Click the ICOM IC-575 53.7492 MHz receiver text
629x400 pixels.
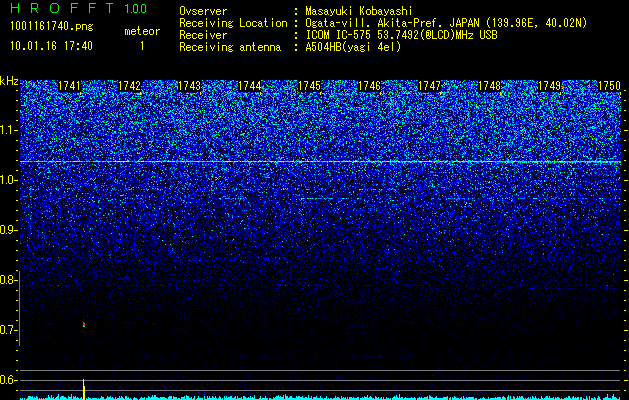(x=401, y=35)
